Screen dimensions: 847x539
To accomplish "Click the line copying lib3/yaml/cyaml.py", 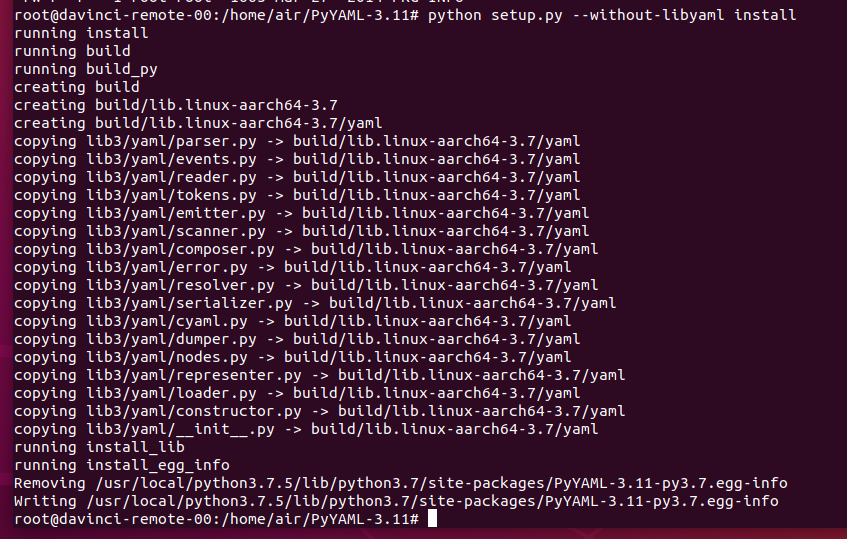I will coord(292,321).
